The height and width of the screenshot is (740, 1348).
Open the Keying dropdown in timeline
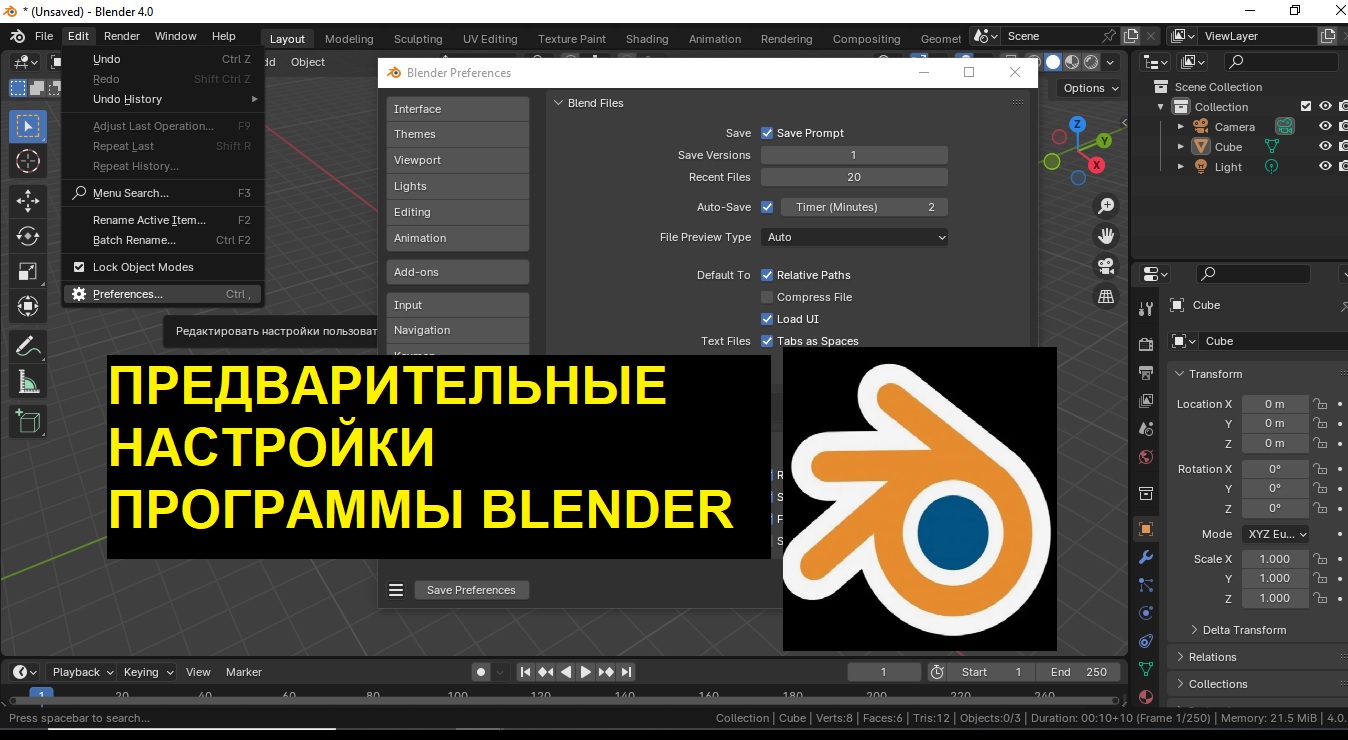coord(148,672)
